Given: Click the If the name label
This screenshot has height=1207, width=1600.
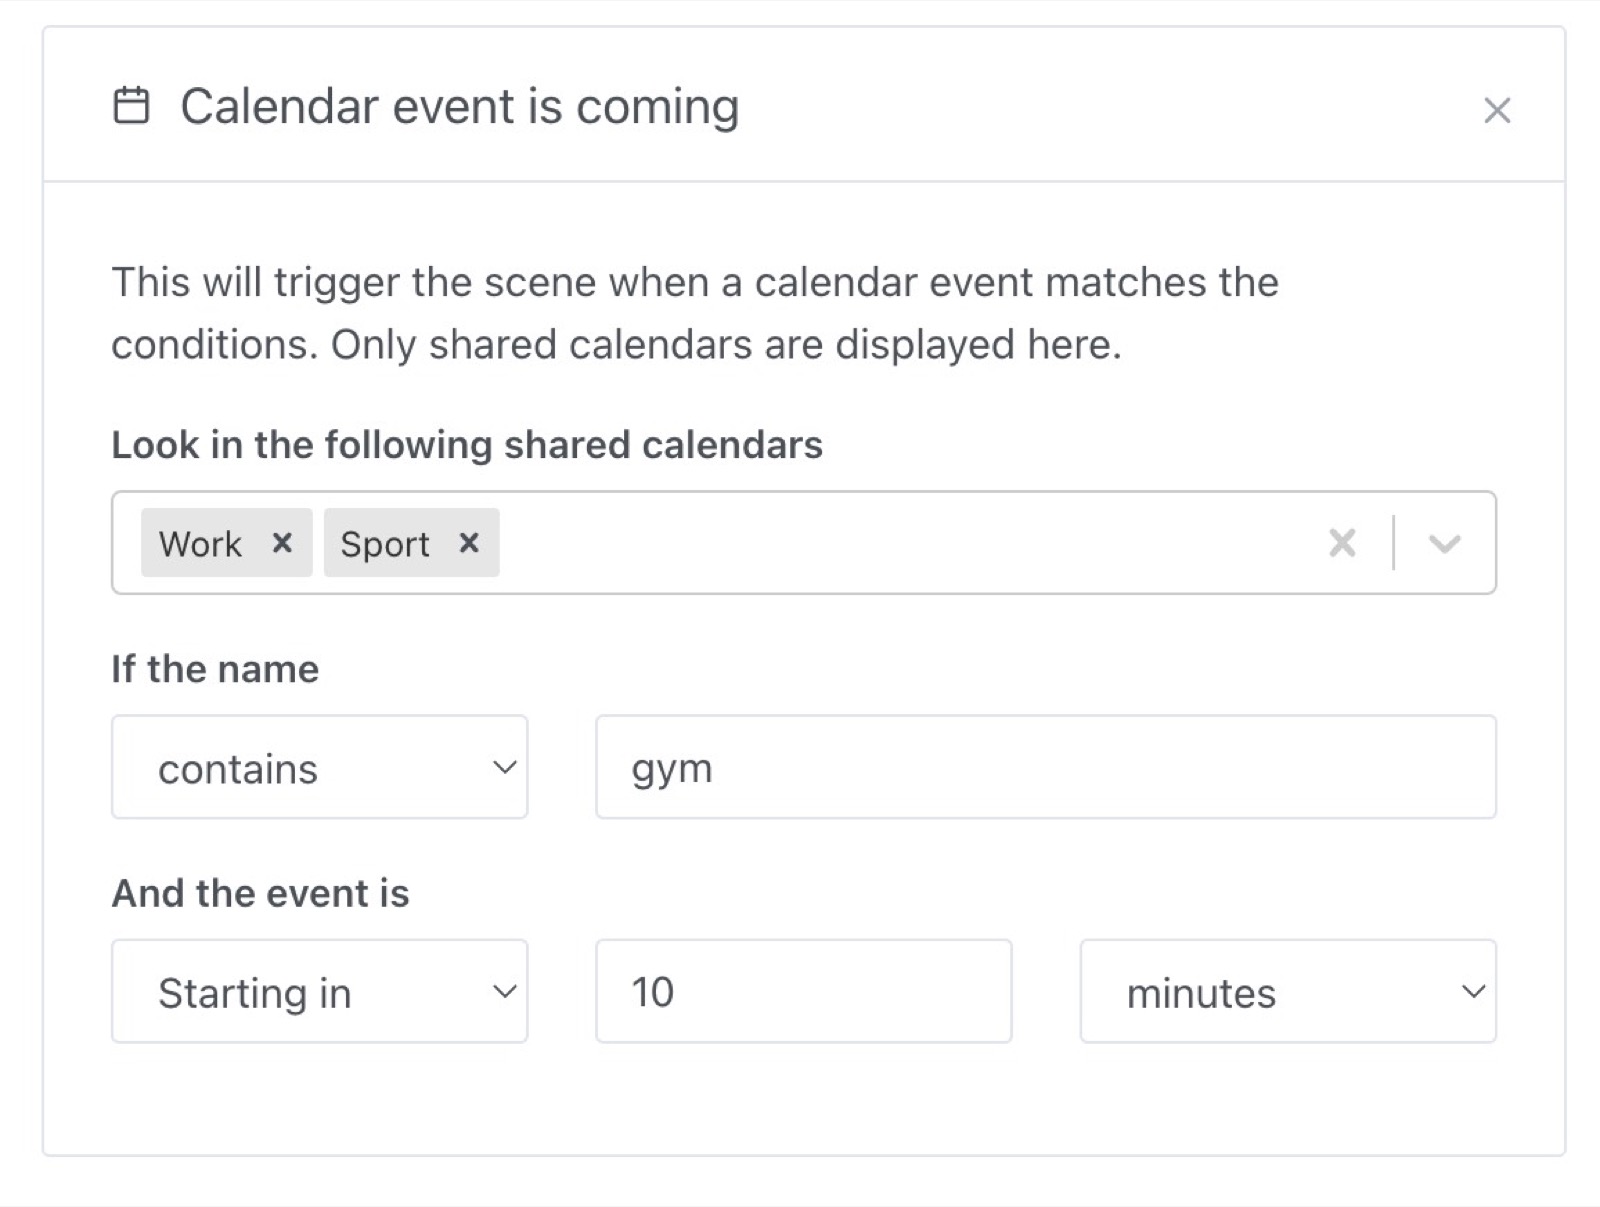Looking at the screenshot, I should click(214, 668).
